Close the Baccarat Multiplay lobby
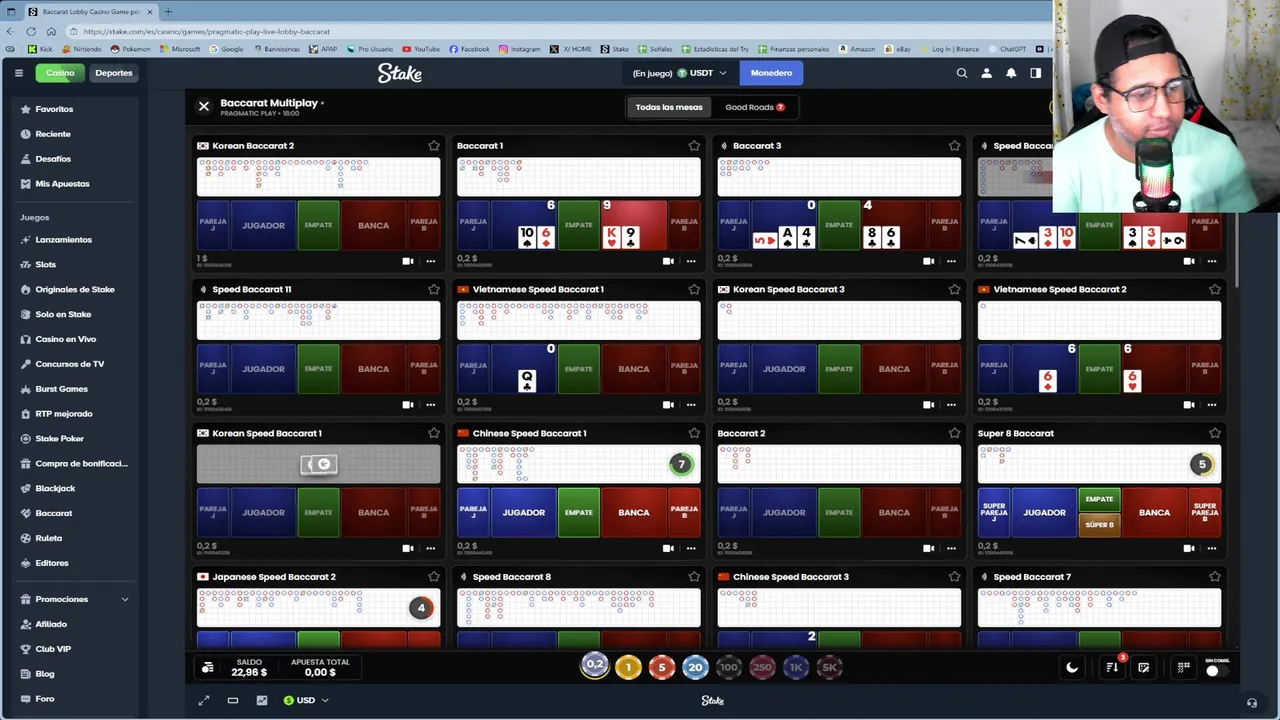 click(204, 106)
